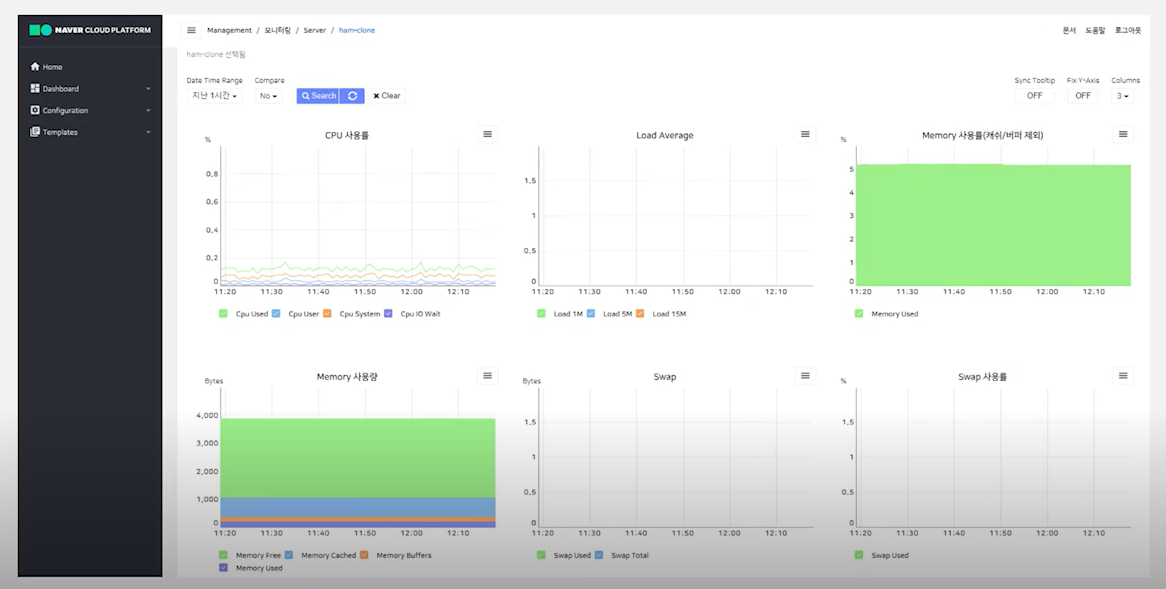Toggle the Load 5M legend checkbox

point(591,314)
